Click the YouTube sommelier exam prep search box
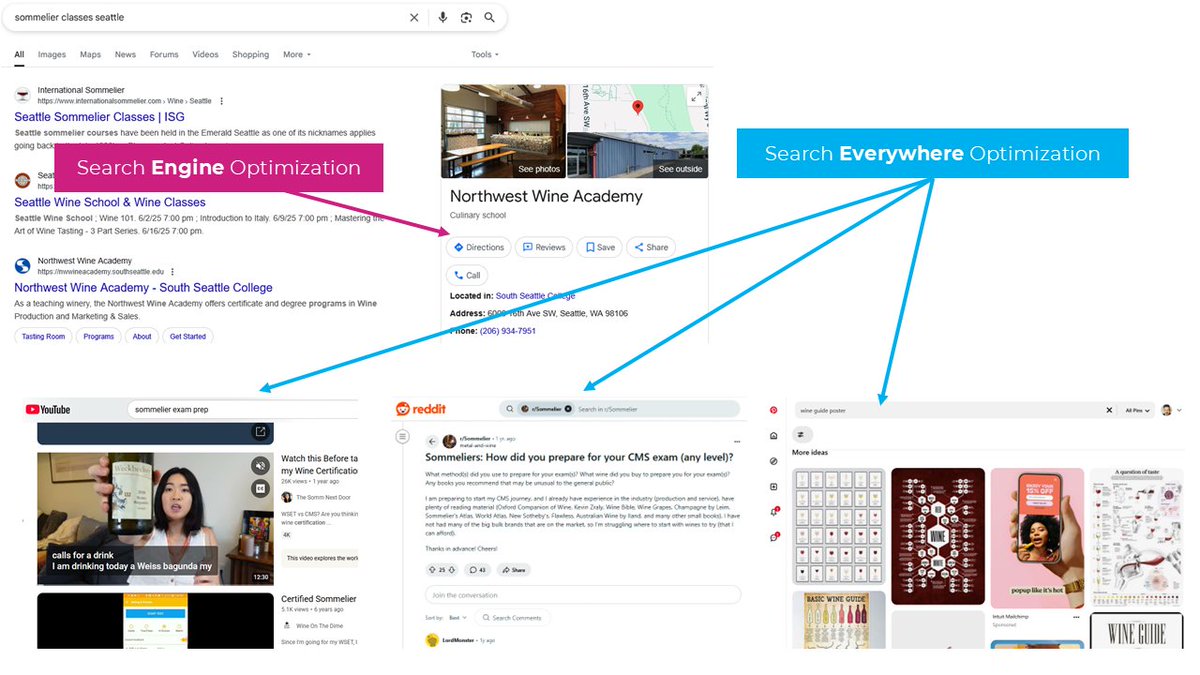Image resolution: width=1200 pixels, height=675 pixels. click(x=242, y=409)
